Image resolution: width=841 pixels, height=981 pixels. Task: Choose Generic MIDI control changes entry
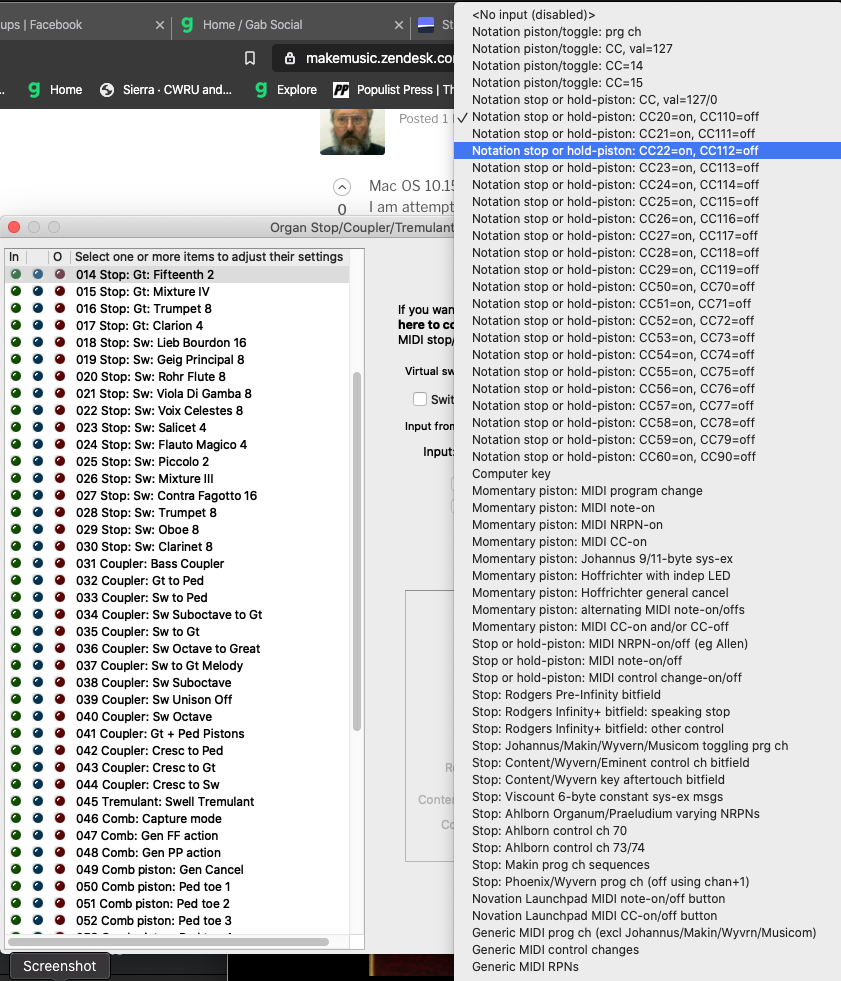(555, 950)
